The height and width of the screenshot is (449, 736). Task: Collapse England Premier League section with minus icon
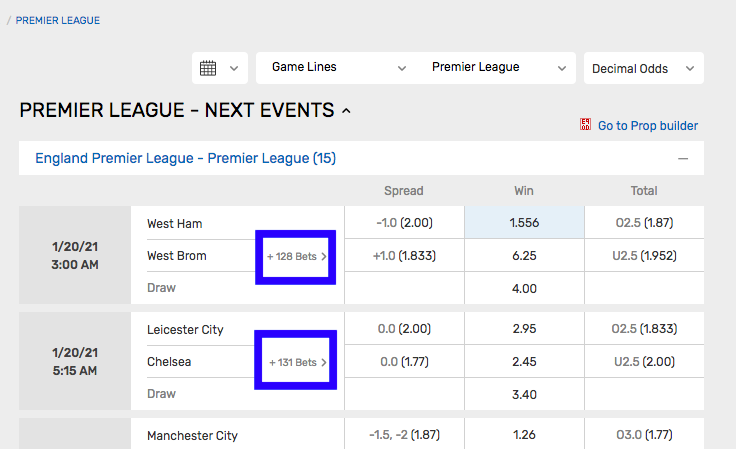683,159
